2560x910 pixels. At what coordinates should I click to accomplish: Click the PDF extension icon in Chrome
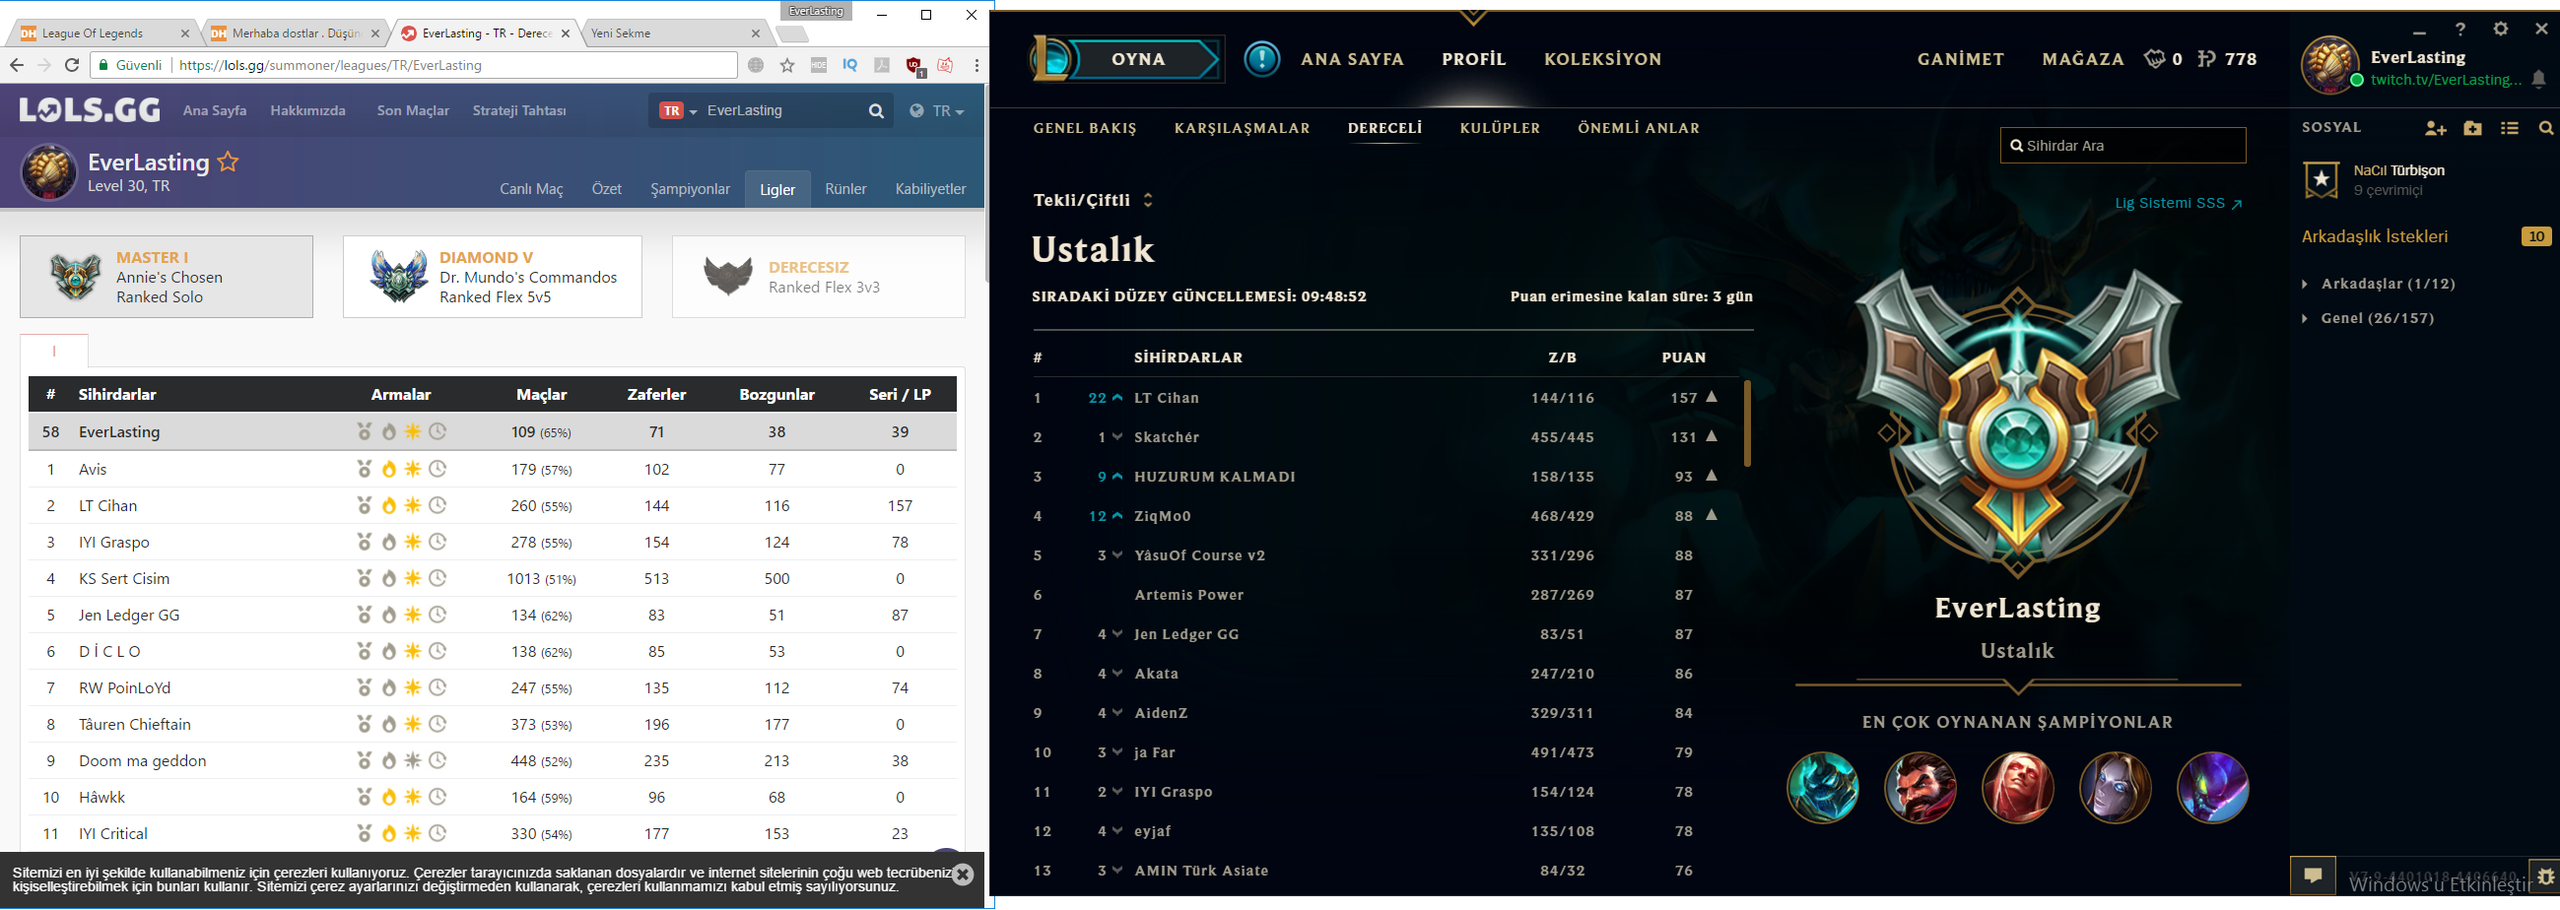pyautogui.click(x=882, y=65)
